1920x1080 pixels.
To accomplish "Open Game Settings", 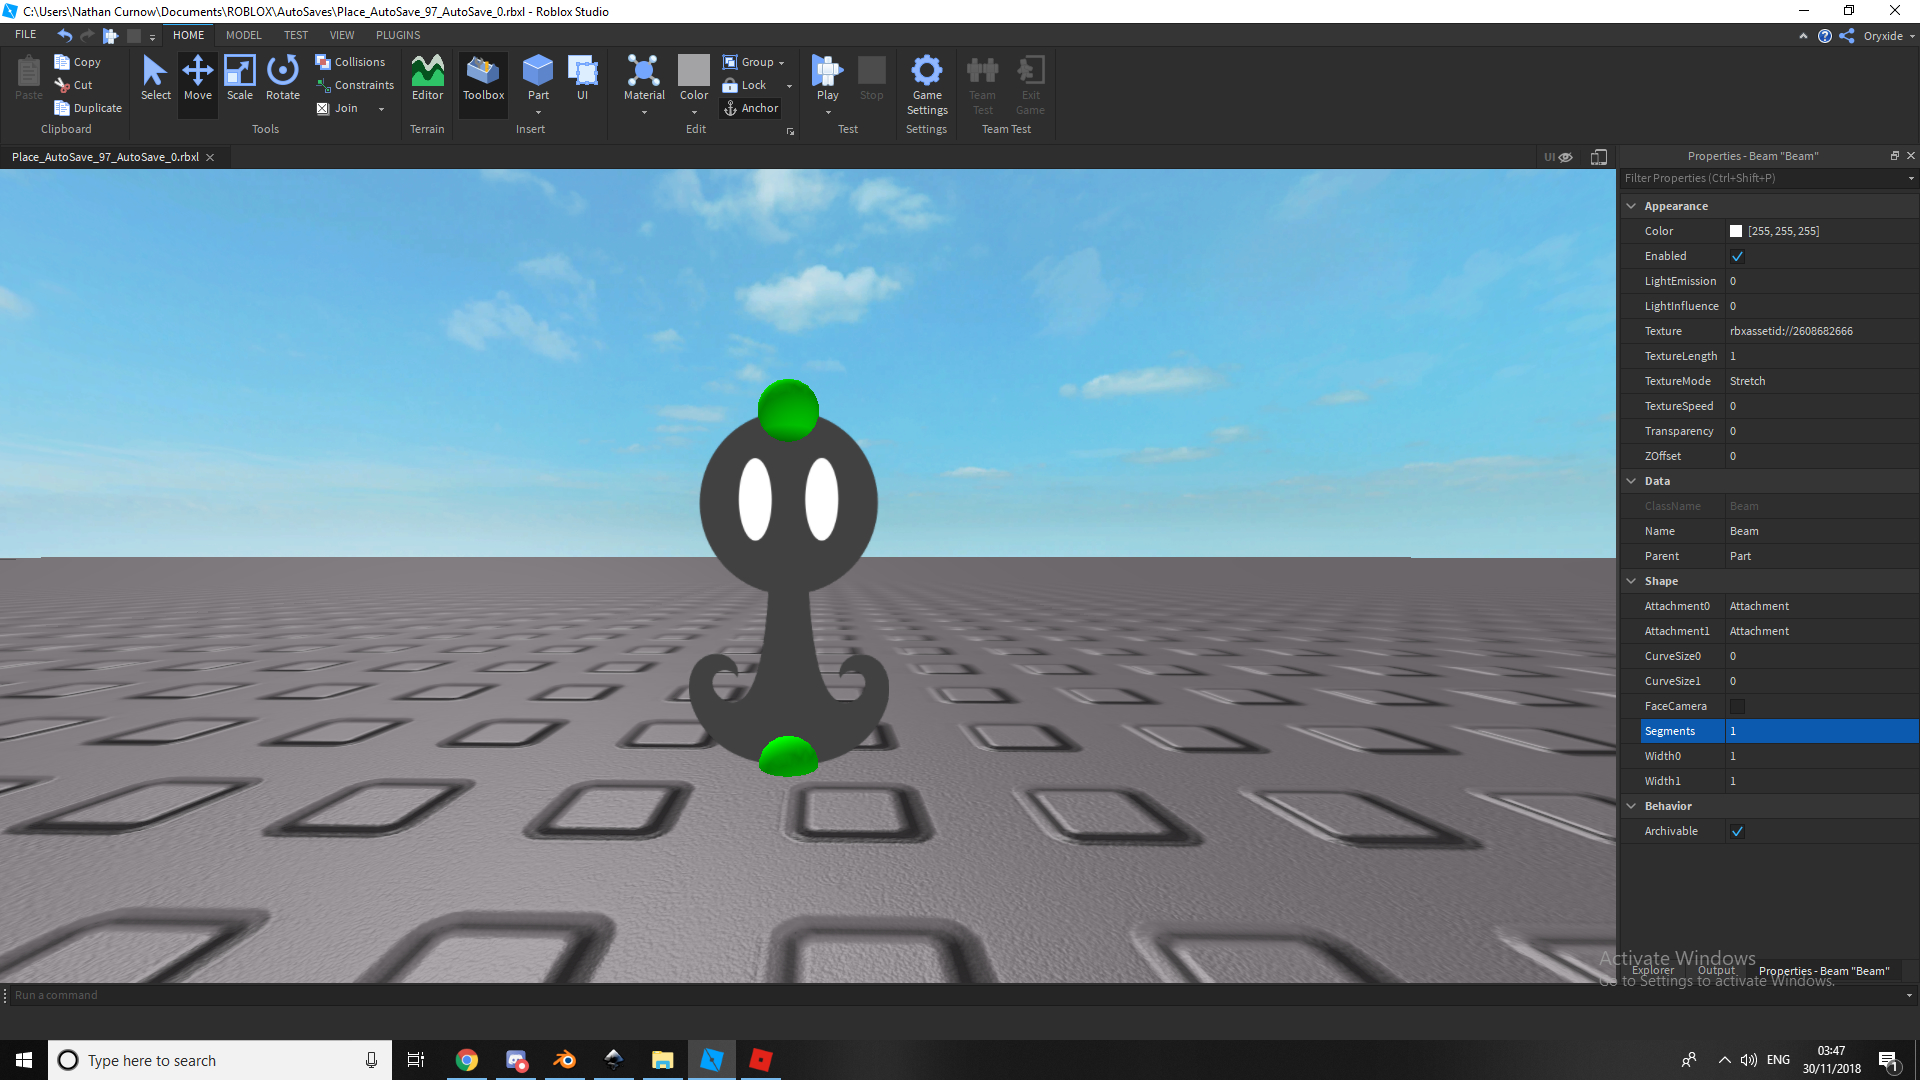I will click(926, 85).
